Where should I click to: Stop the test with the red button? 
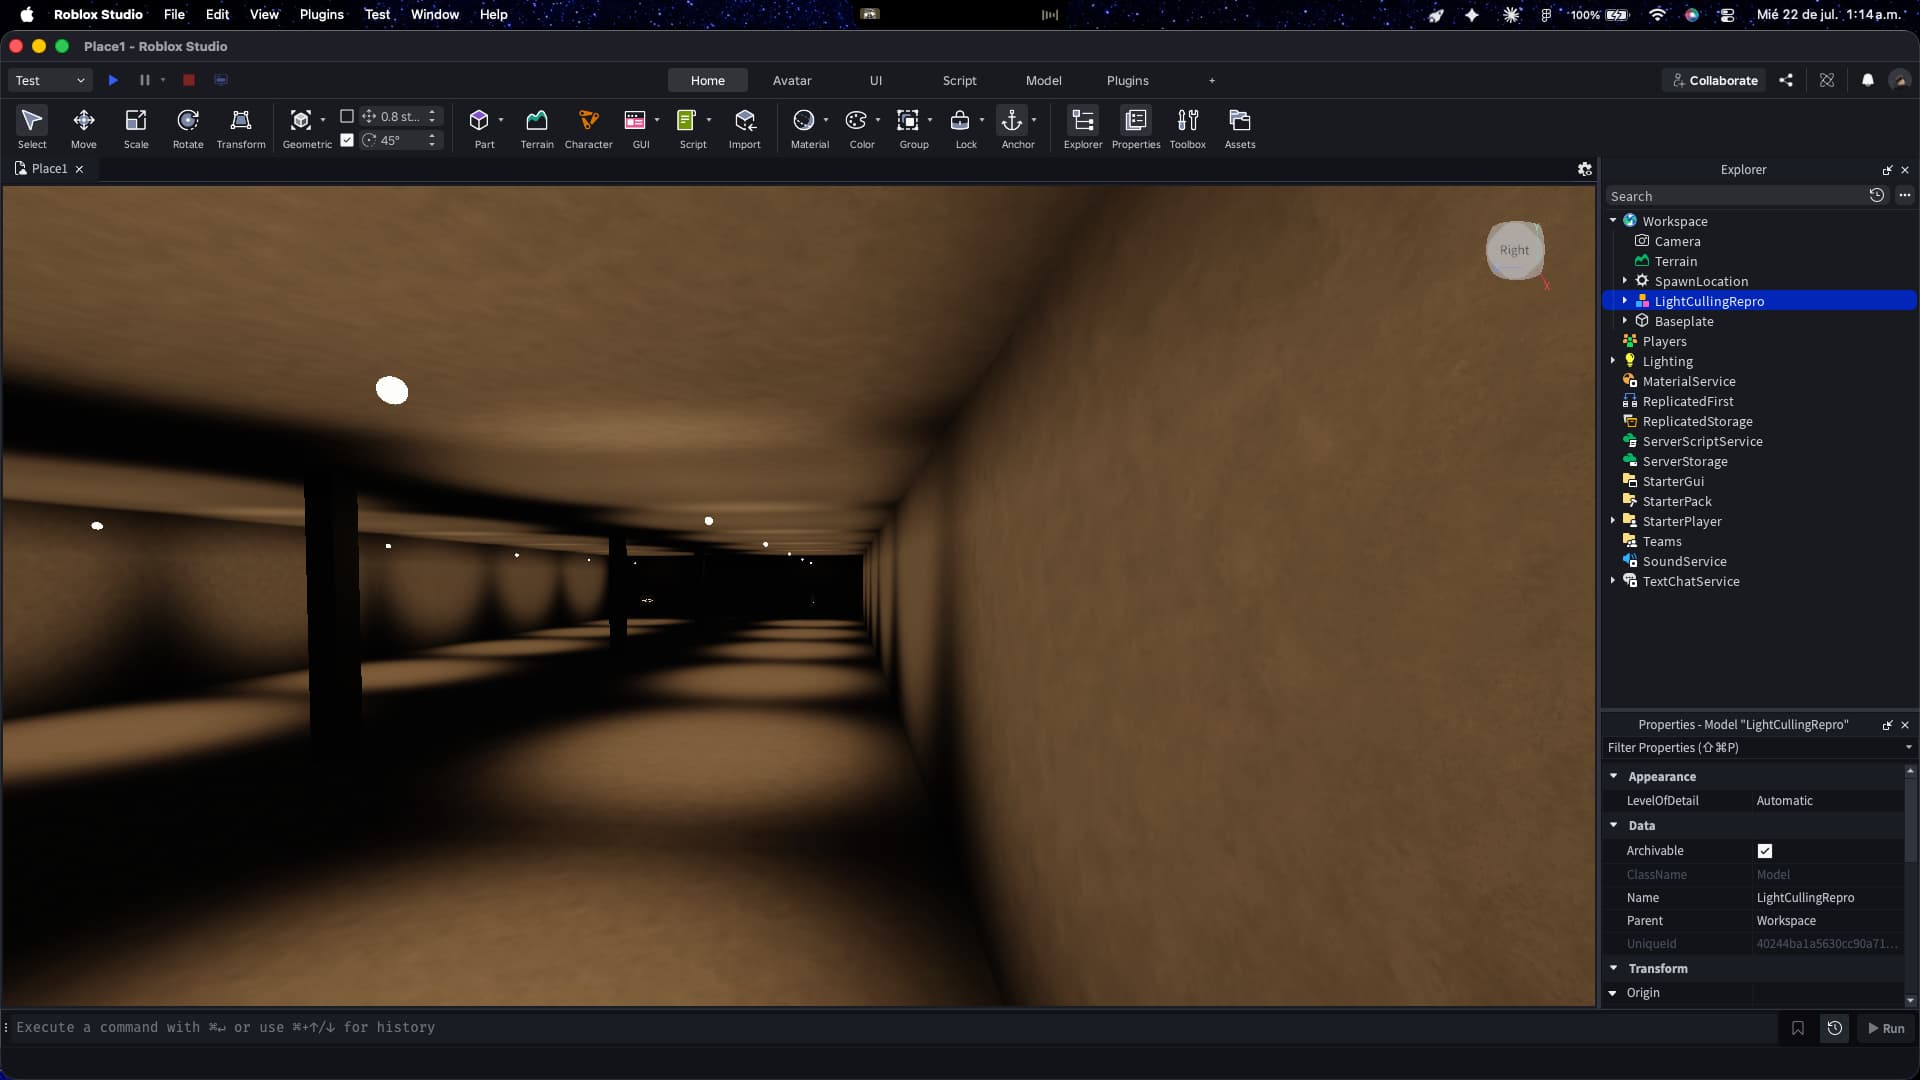coord(189,80)
